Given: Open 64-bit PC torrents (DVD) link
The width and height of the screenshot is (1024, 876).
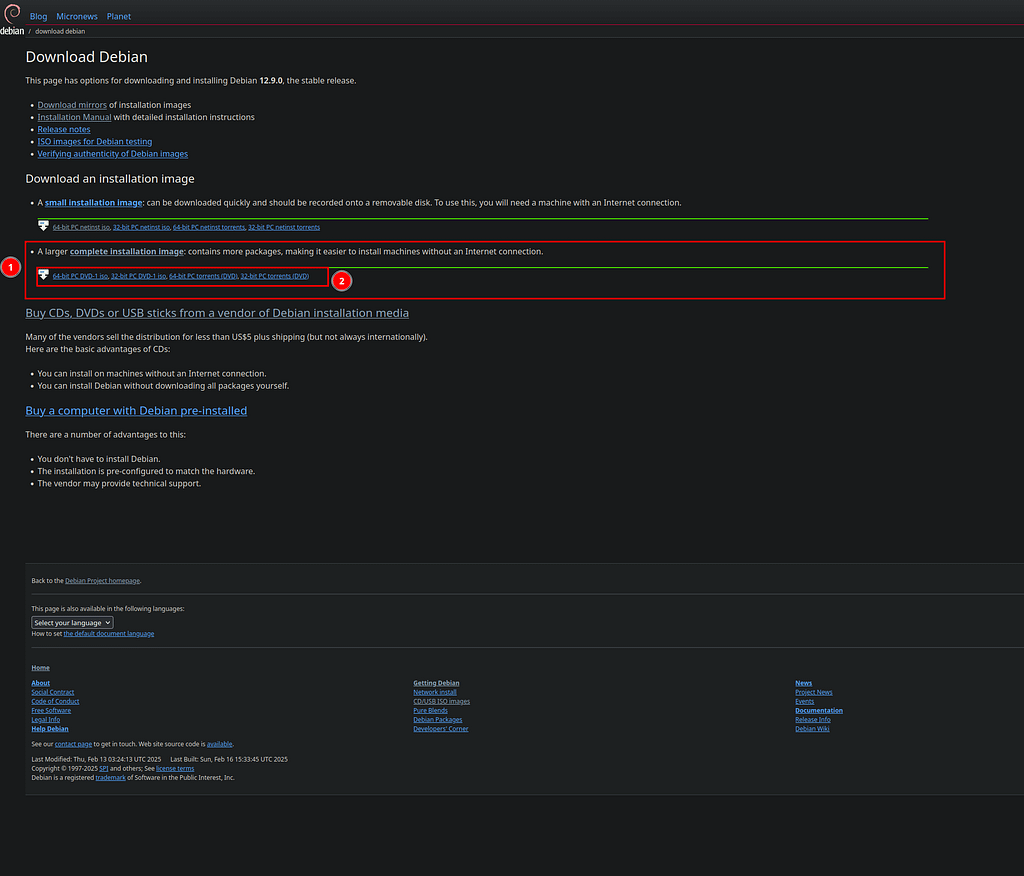Looking at the screenshot, I should (x=203, y=276).
